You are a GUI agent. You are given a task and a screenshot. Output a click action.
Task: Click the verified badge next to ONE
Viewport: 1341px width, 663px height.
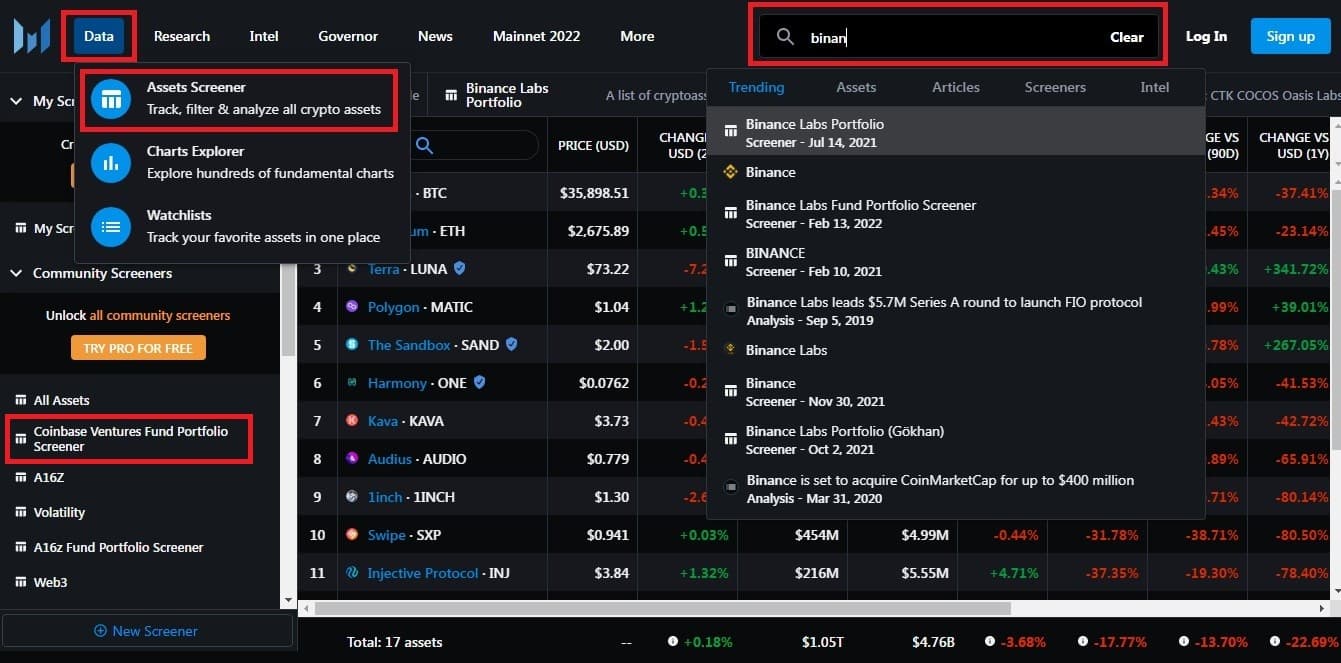point(480,383)
